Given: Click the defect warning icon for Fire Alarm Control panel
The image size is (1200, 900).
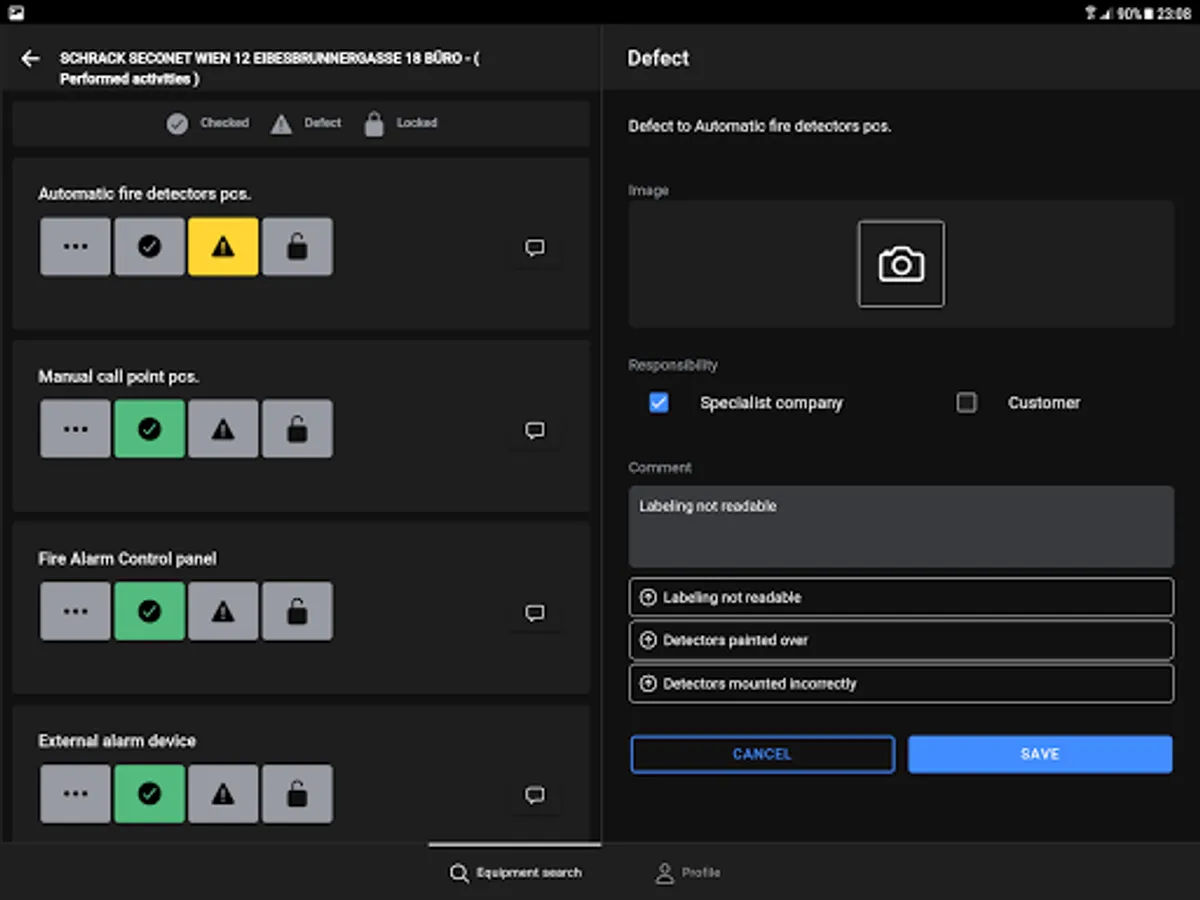Looking at the screenshot, I should (x=223, y=612).
